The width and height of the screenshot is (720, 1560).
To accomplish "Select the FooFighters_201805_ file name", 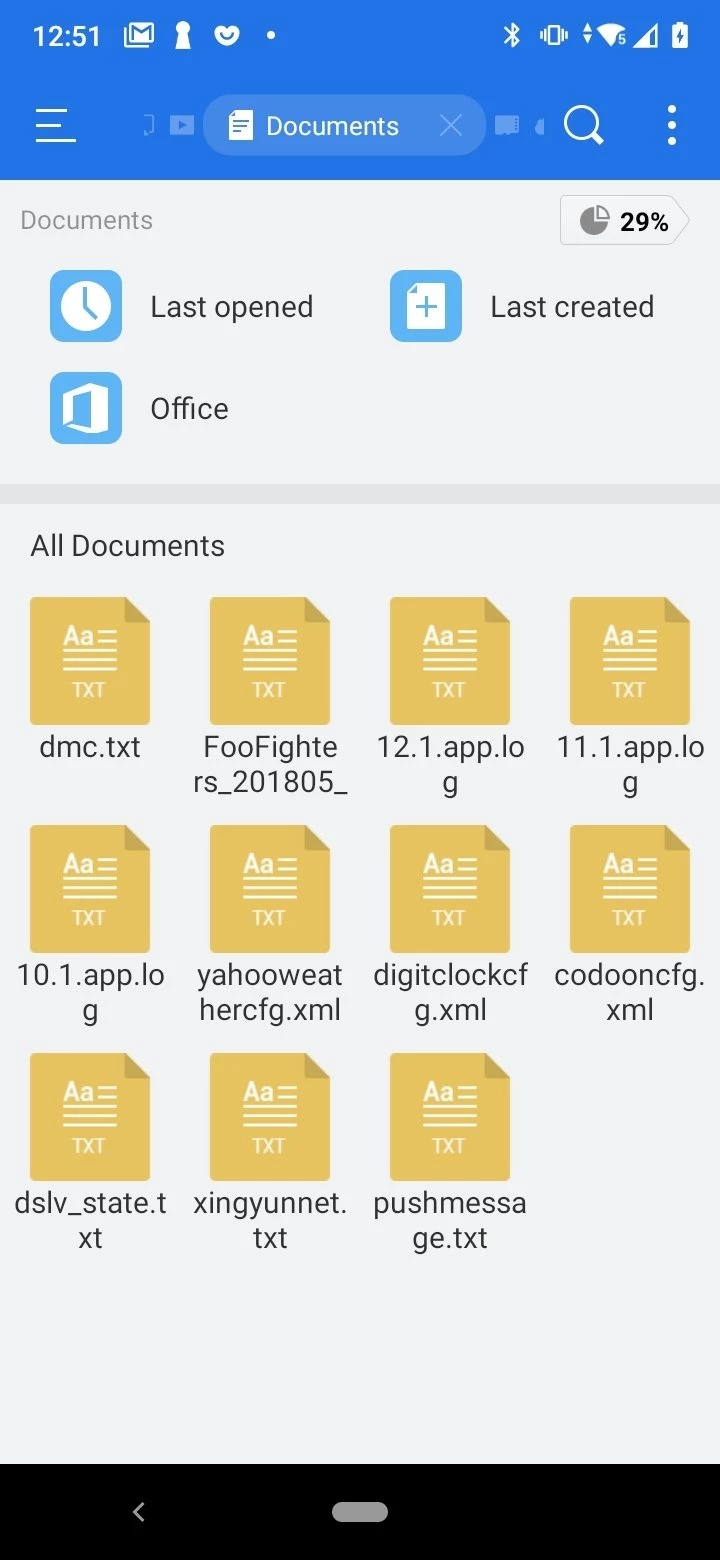I will pyautogui.click(x=270, y=765).
